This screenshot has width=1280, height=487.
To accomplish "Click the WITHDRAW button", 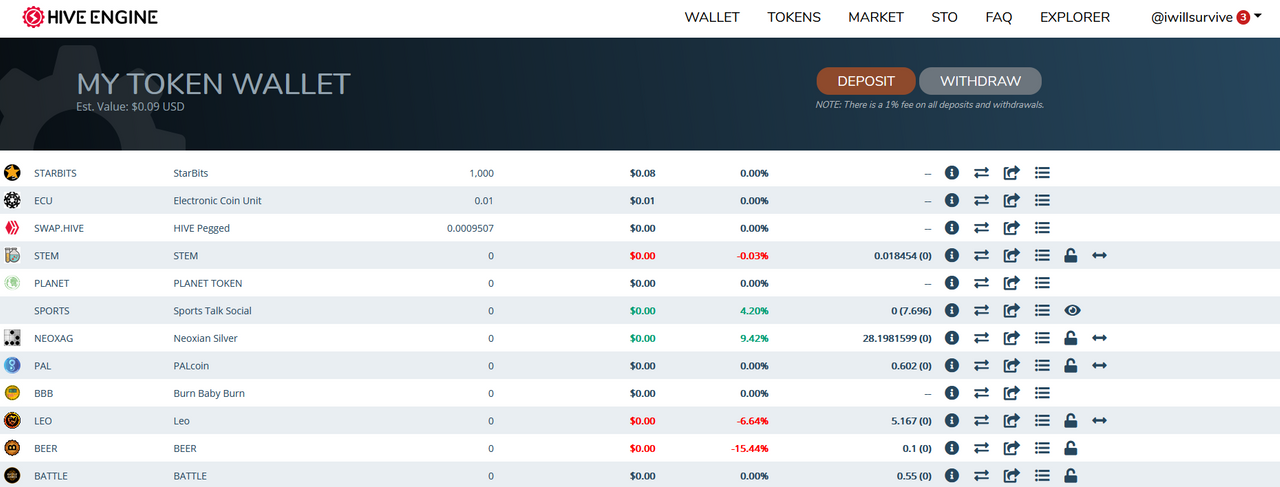I will tap(980, 81).
